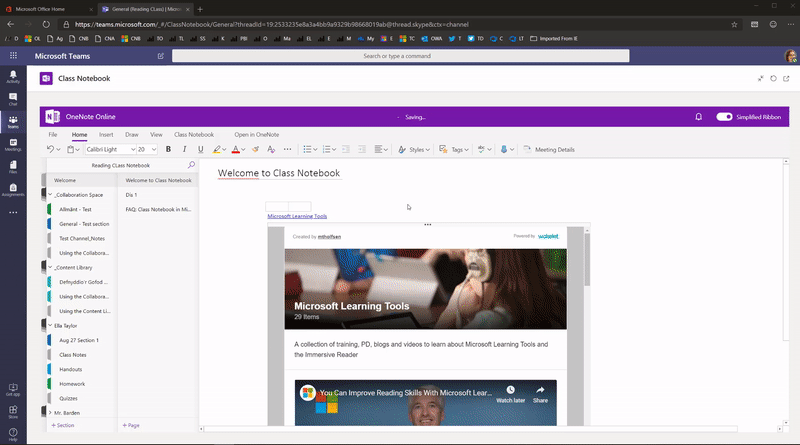The height and width of the screenshot is (445, 800).
Task: Add a new page with + Page
Action: pos(131,425)
